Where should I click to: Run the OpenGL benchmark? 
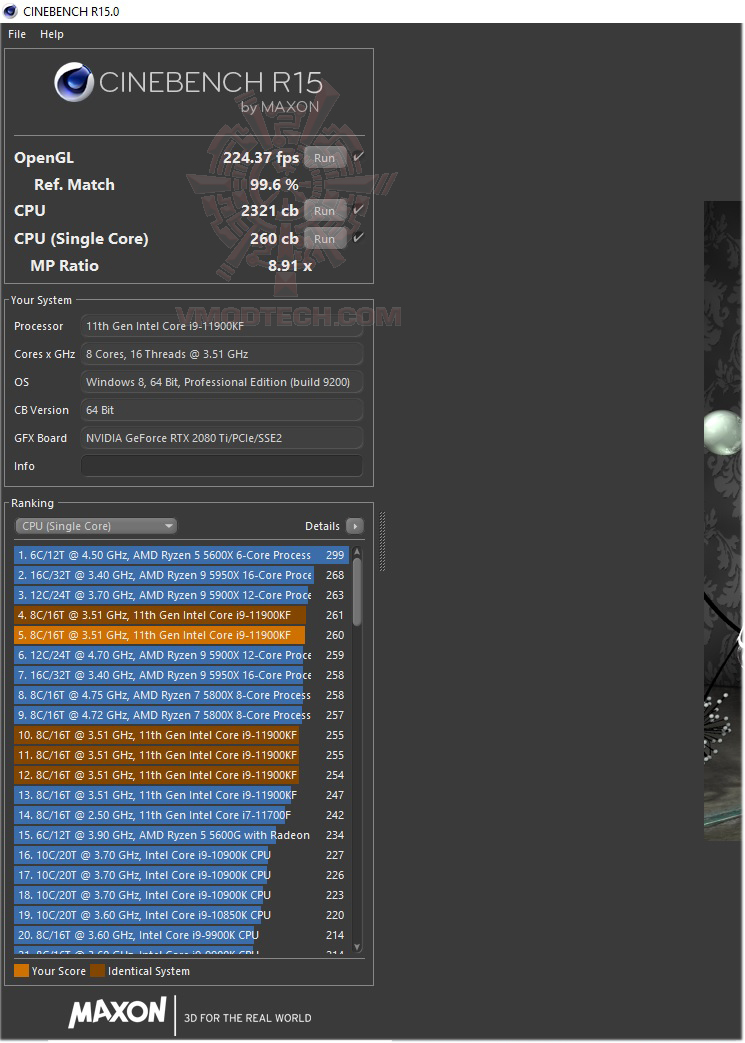point(325,158)
